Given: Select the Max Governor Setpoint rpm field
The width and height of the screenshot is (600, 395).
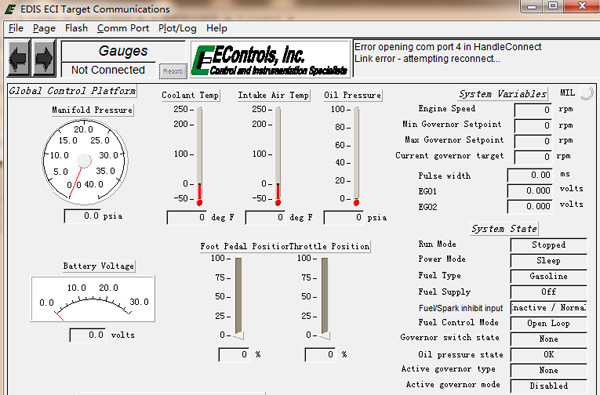Looking at the screenshot, I should [x=533, y=141].
